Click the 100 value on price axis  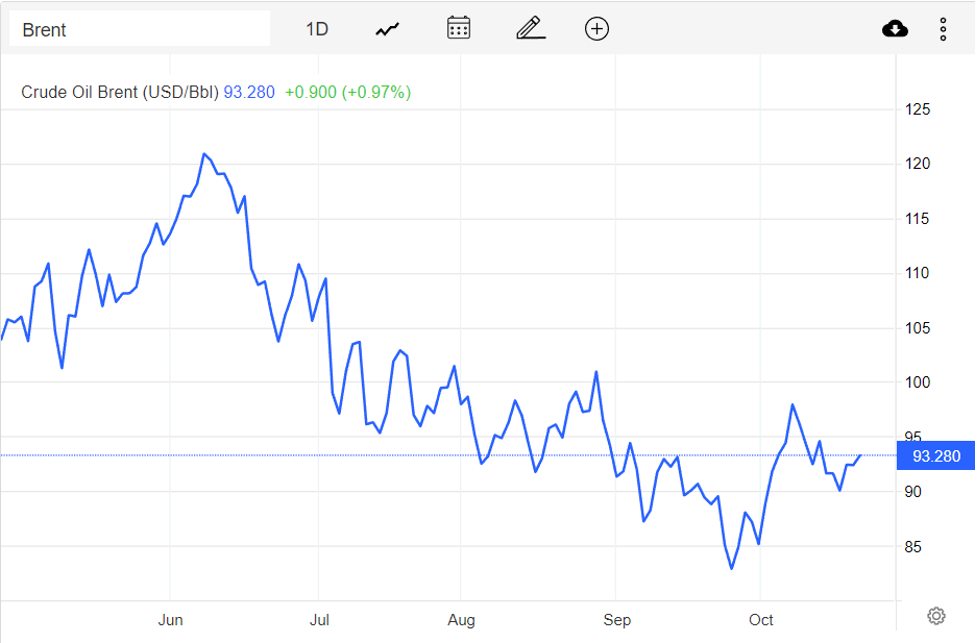pyautogui.click(x=917, y=382)
